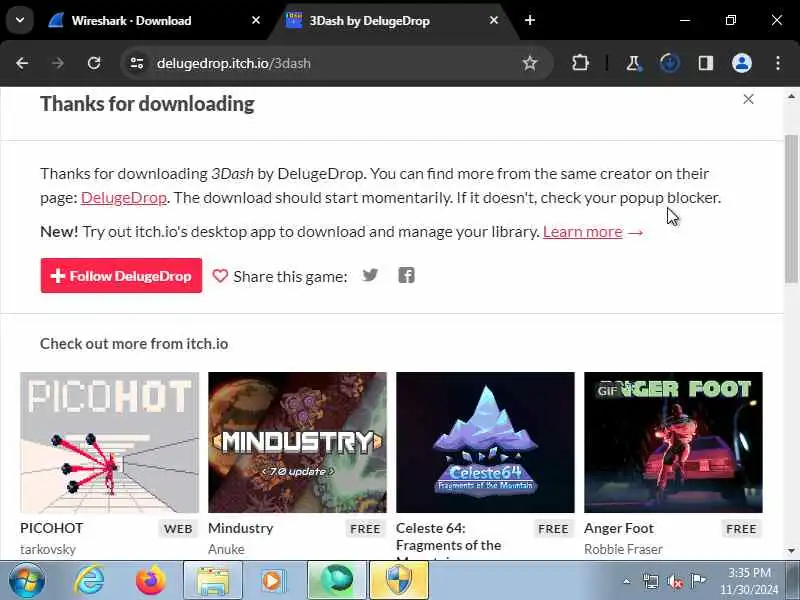Open the Anger Foot game thumbnail
This screenshot has width=800, height=600.
pyautogui.click(x=673, y=442)
